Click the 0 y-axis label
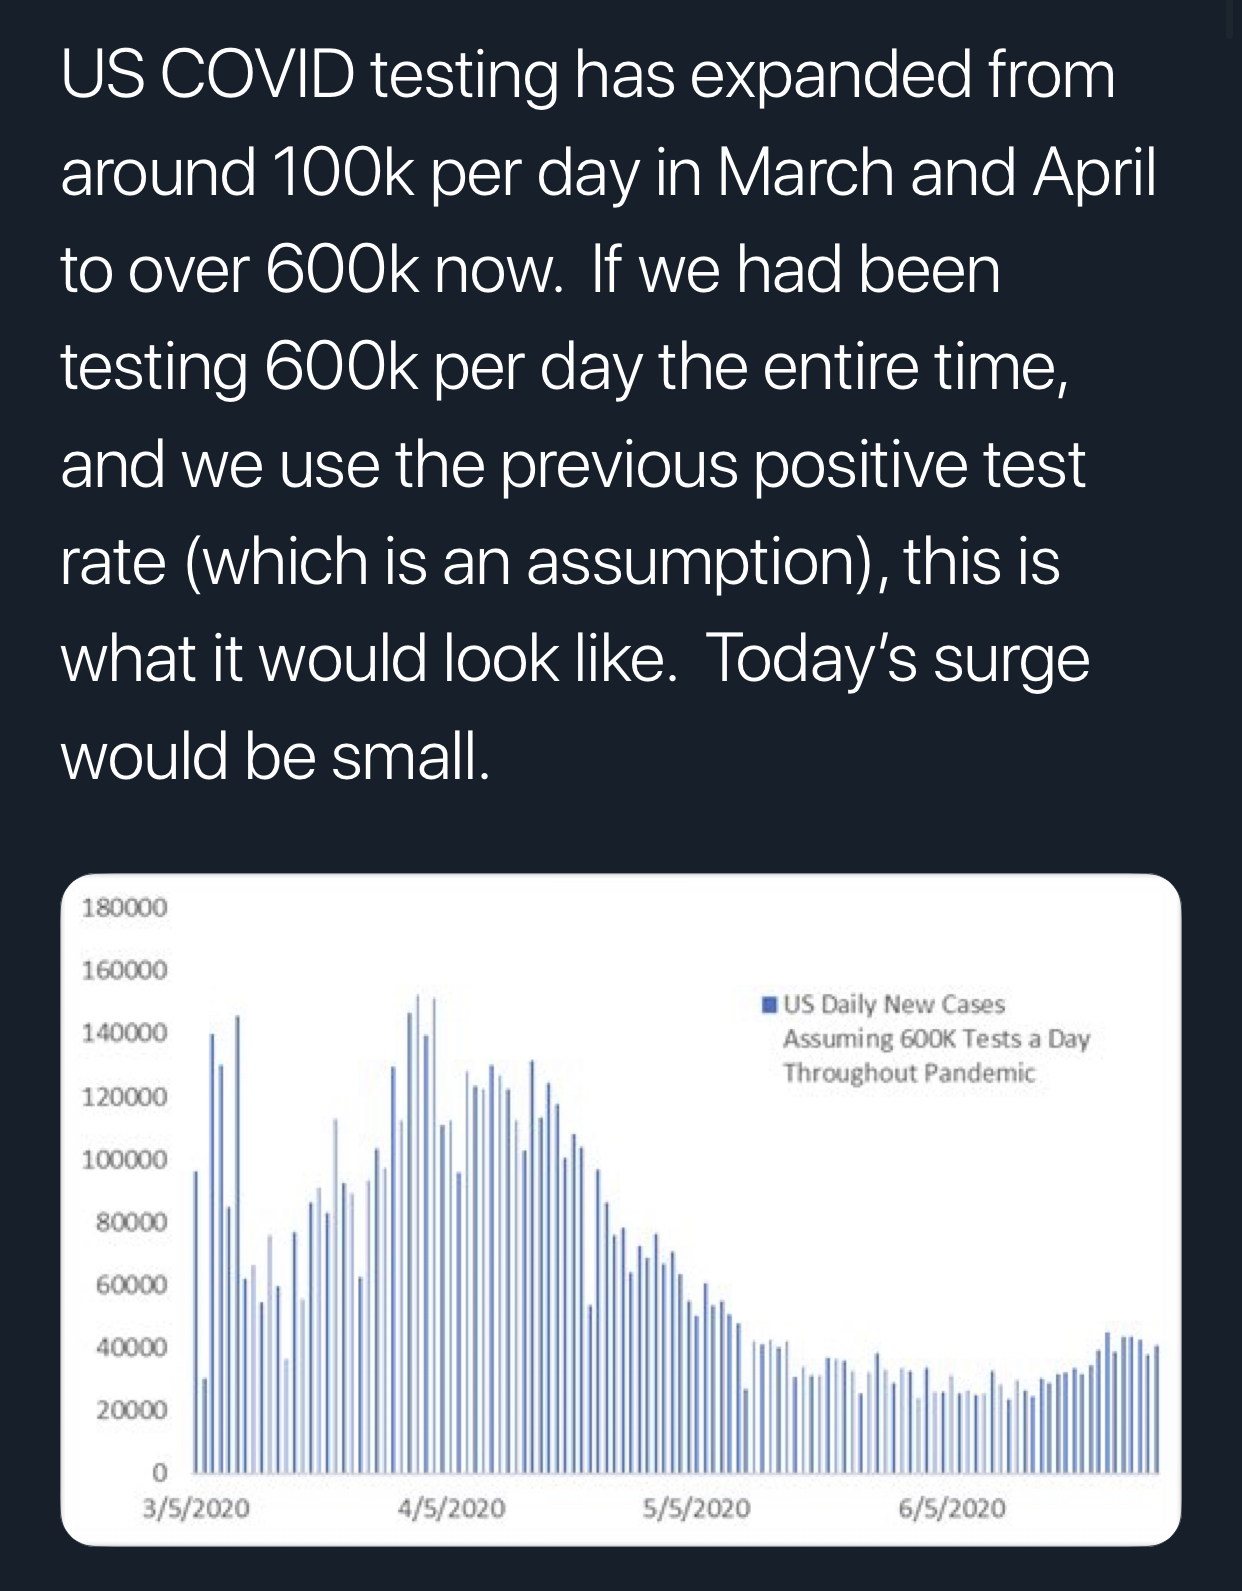 coord(158,1473)
